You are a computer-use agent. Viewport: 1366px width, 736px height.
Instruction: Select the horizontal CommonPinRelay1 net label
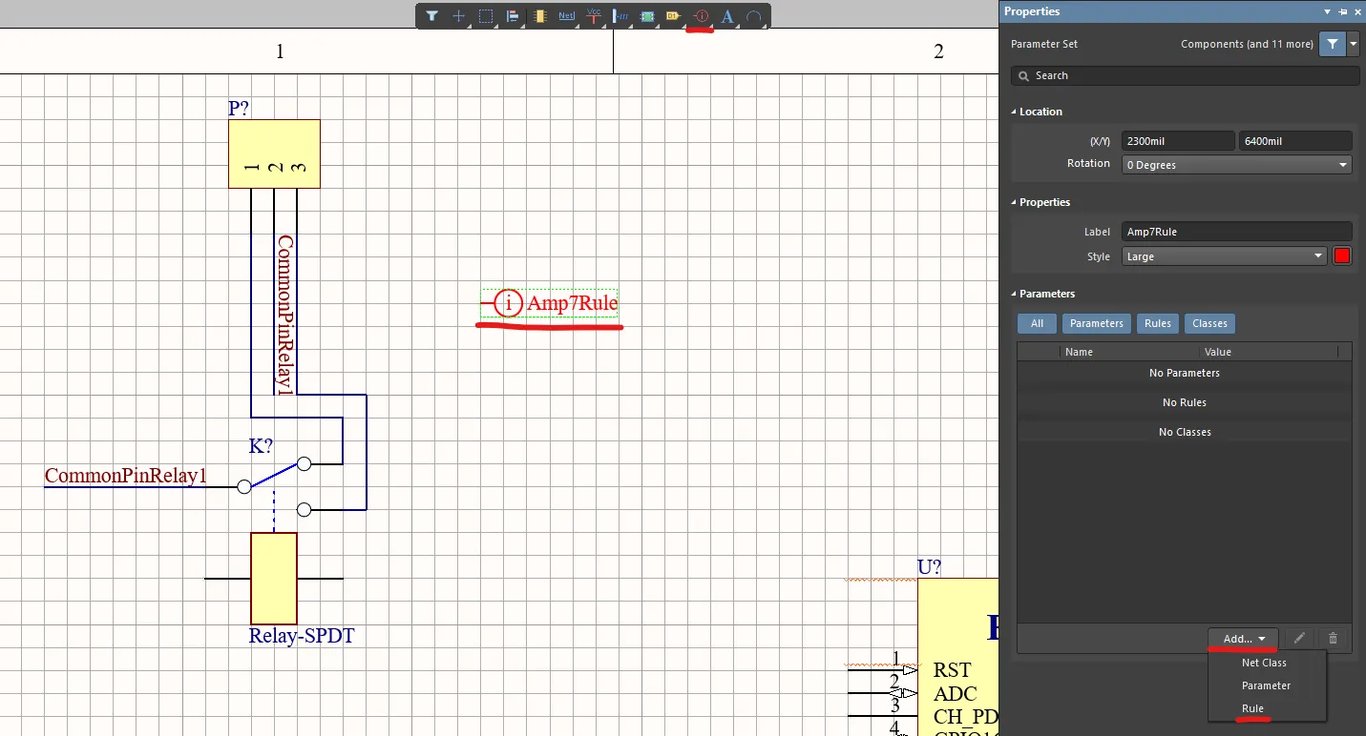point(126,476)
